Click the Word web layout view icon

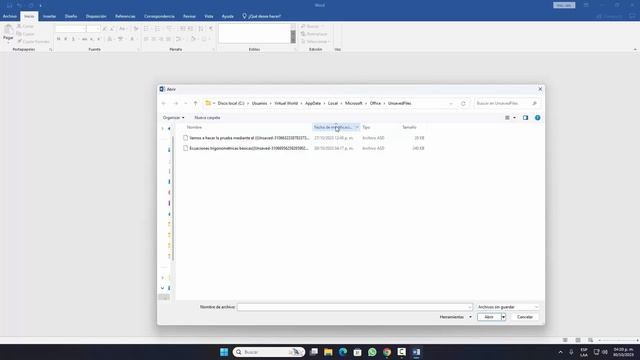click(x=591, y=340)
